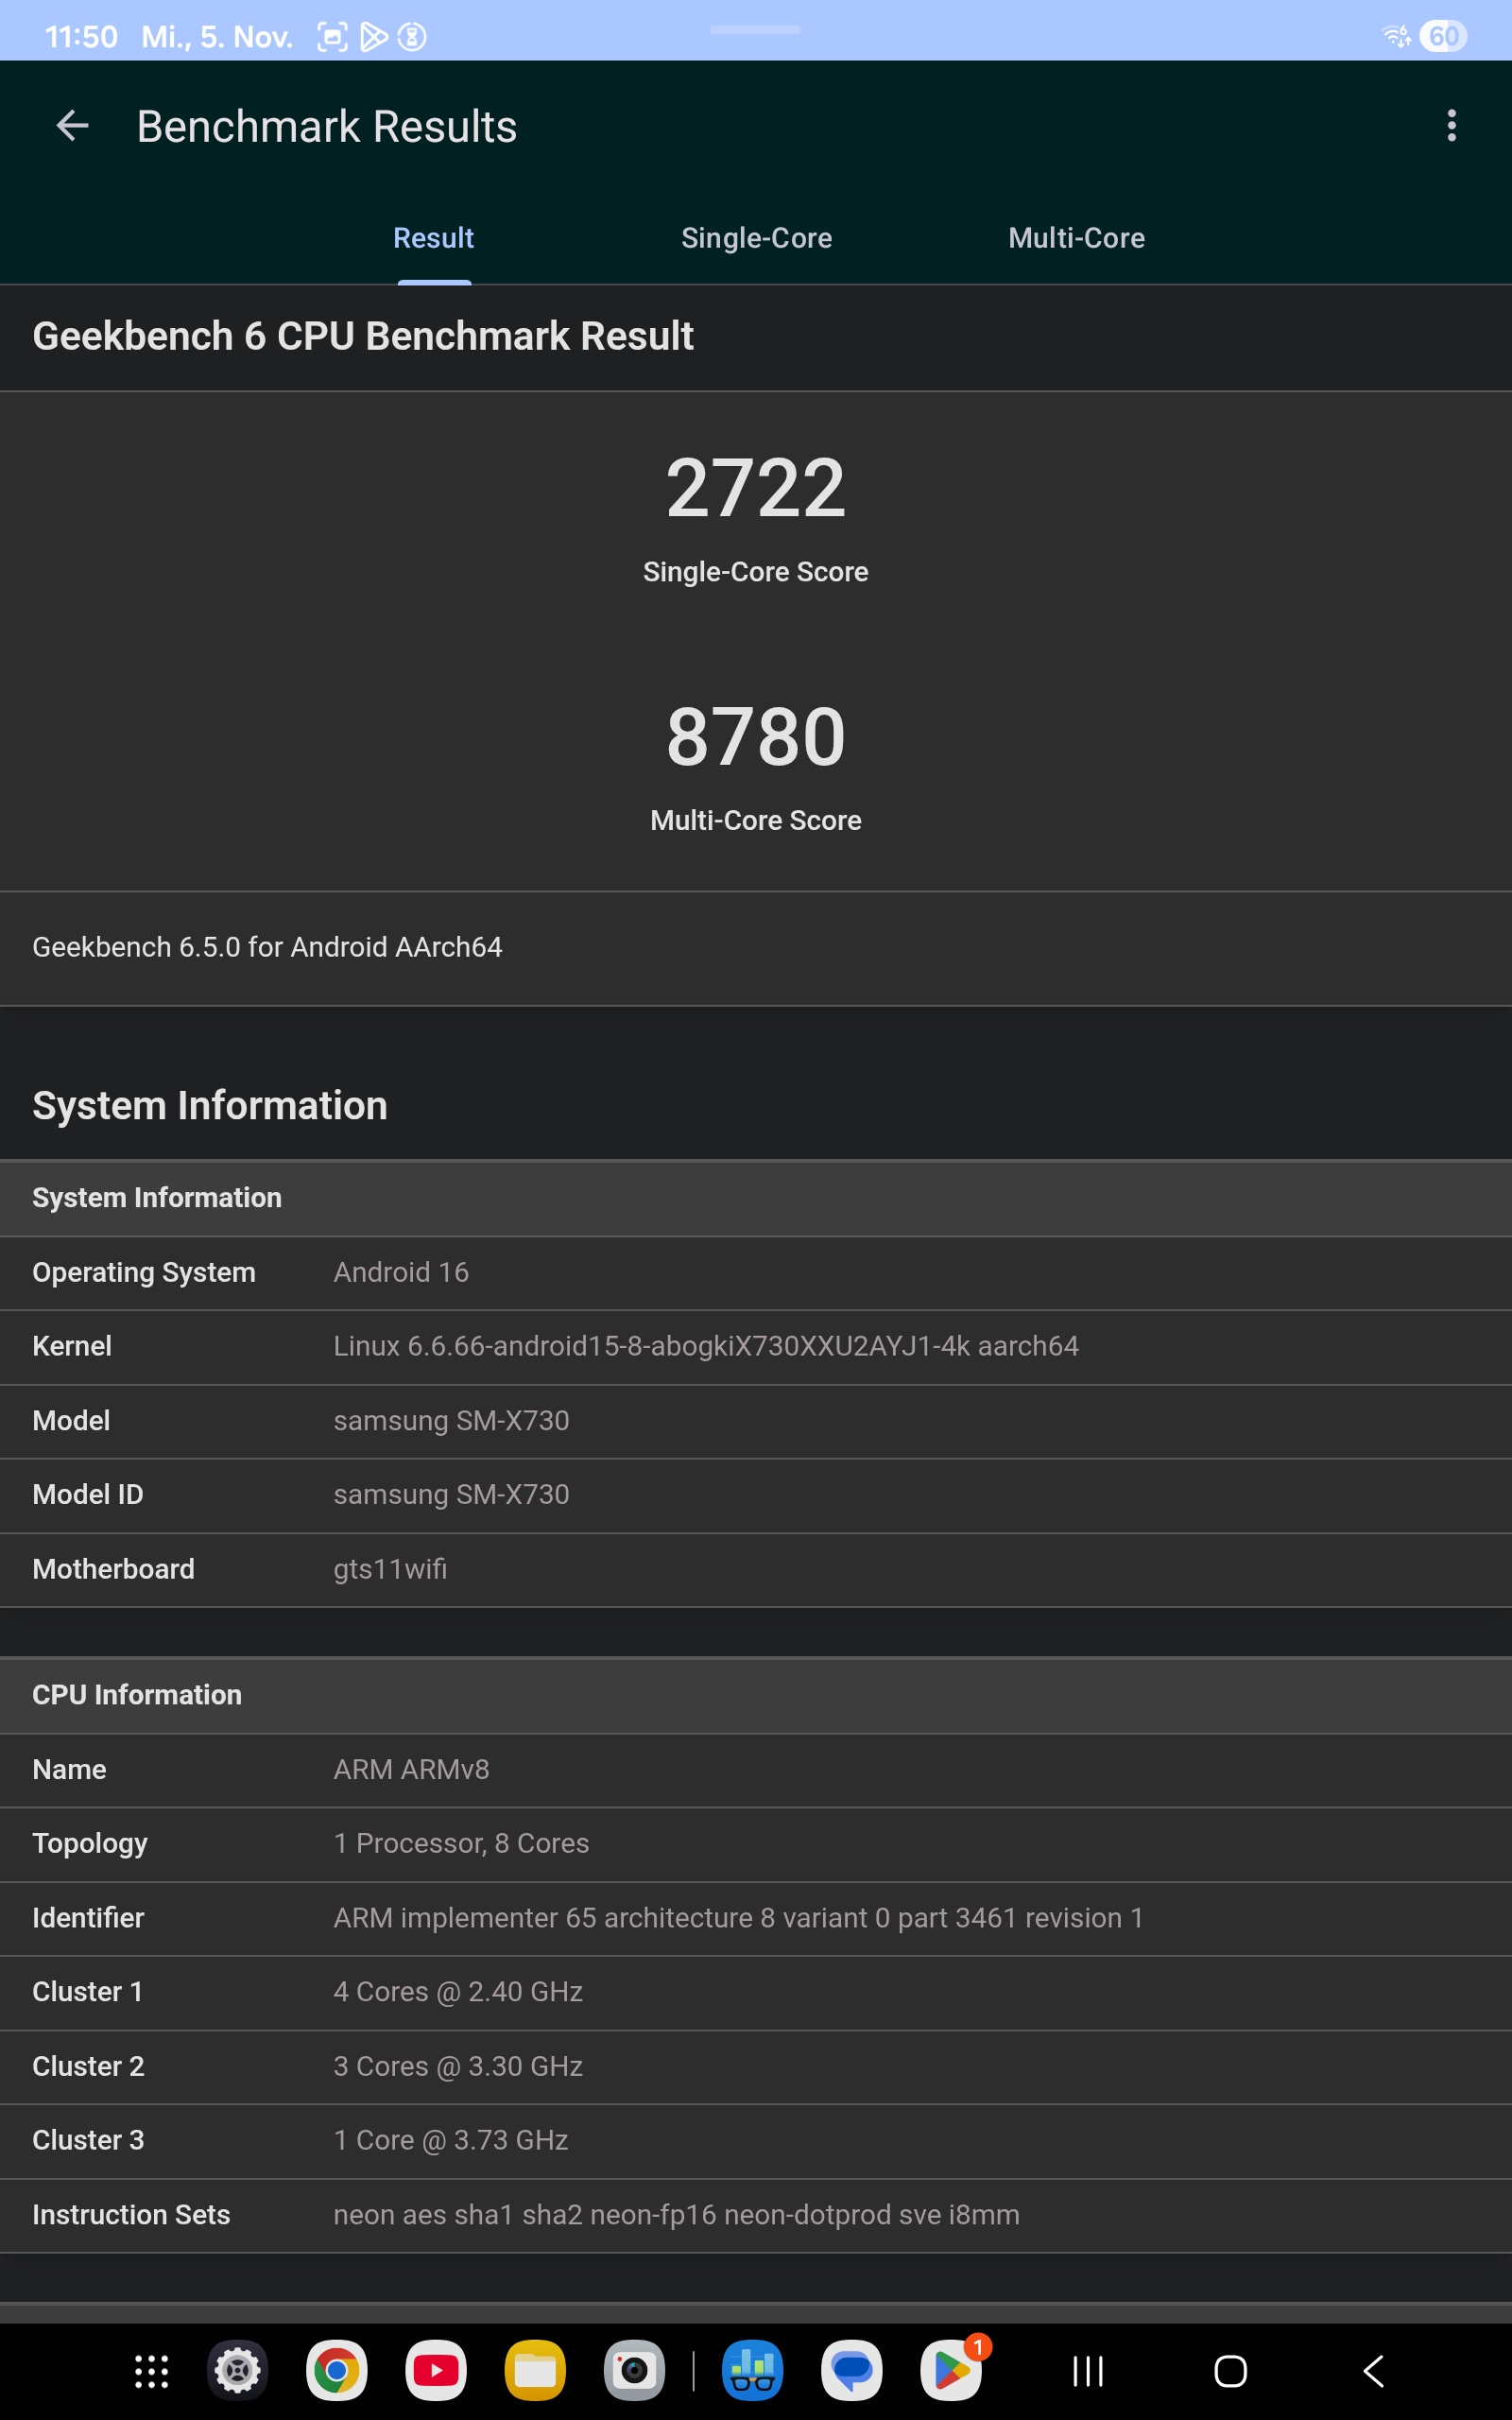Image resolution: width=1512 pixels, height=2420 pixels.
Task: Launch Settings from the taskbar
Action: click(238, 2371)
